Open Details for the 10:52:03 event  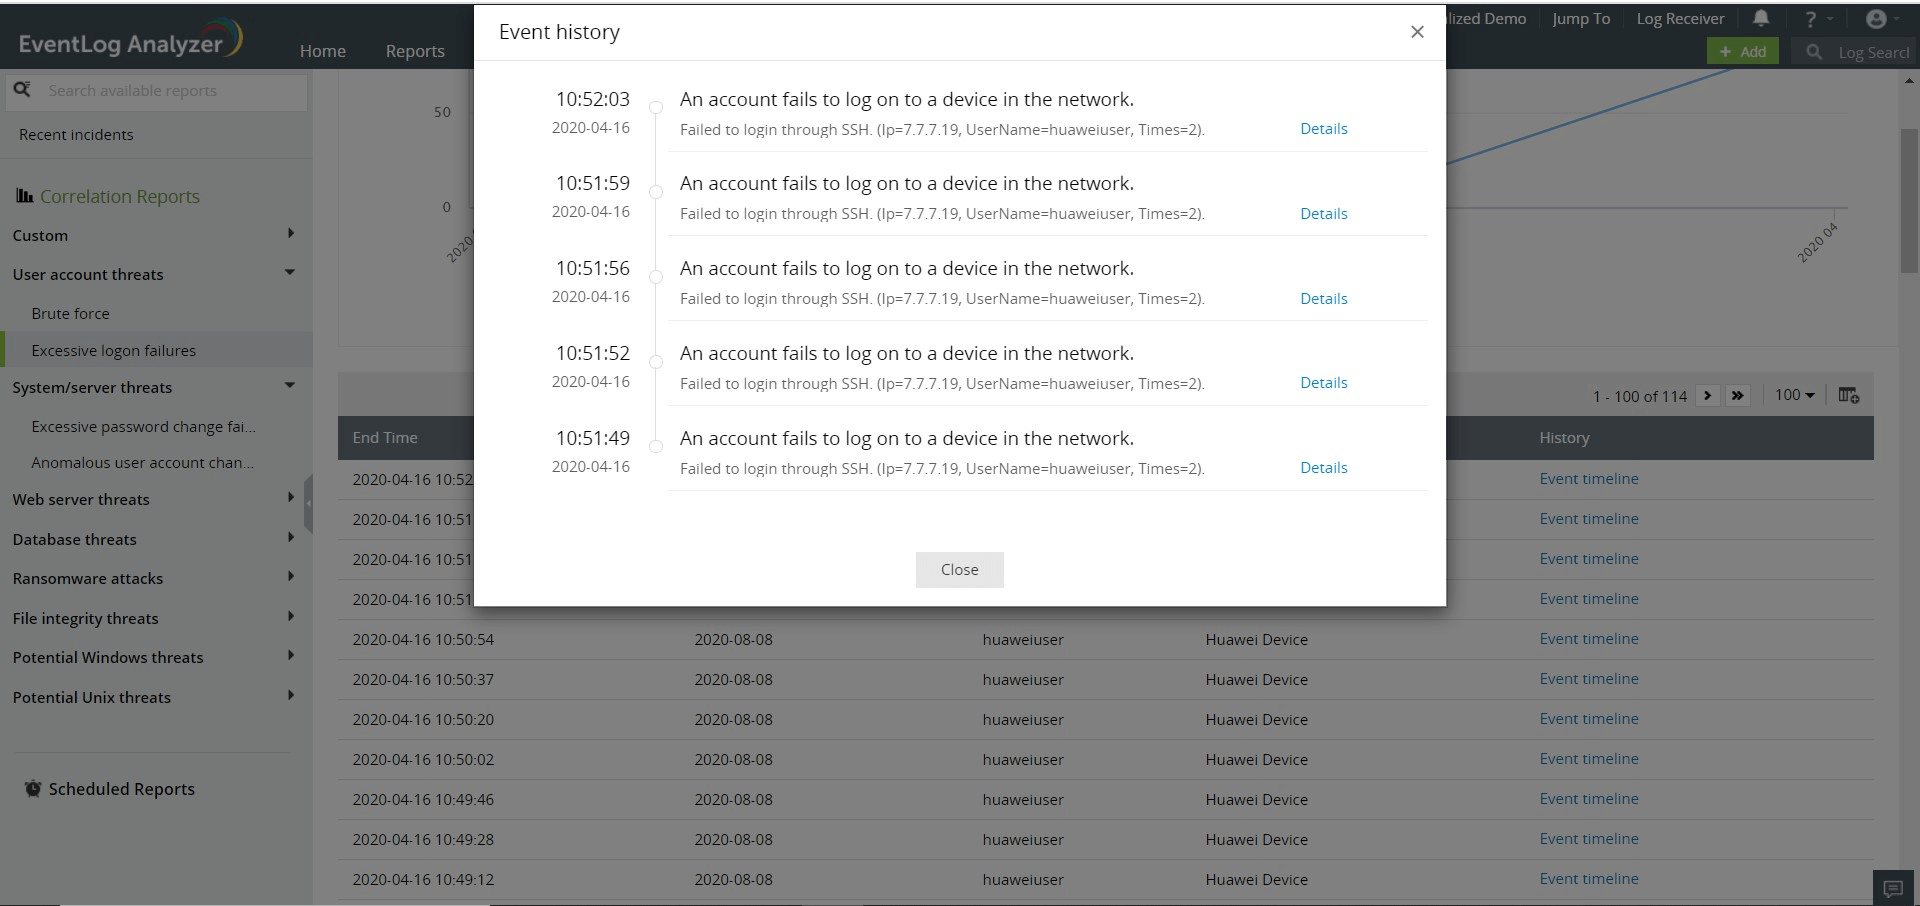(1323, 129)
